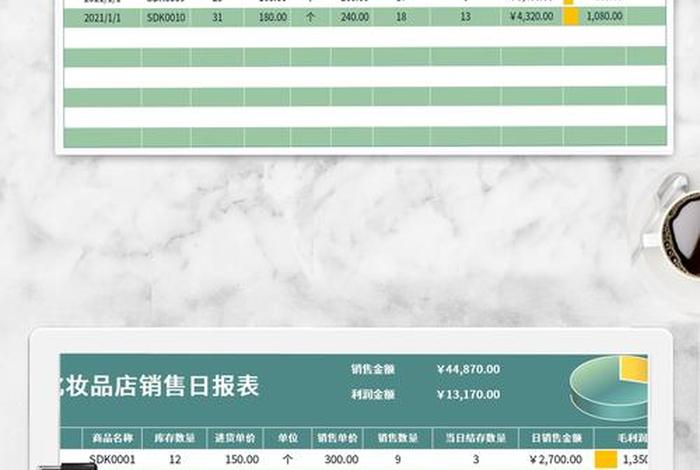
Task: Click the 进货单价 column header
Action: (235, 438)
